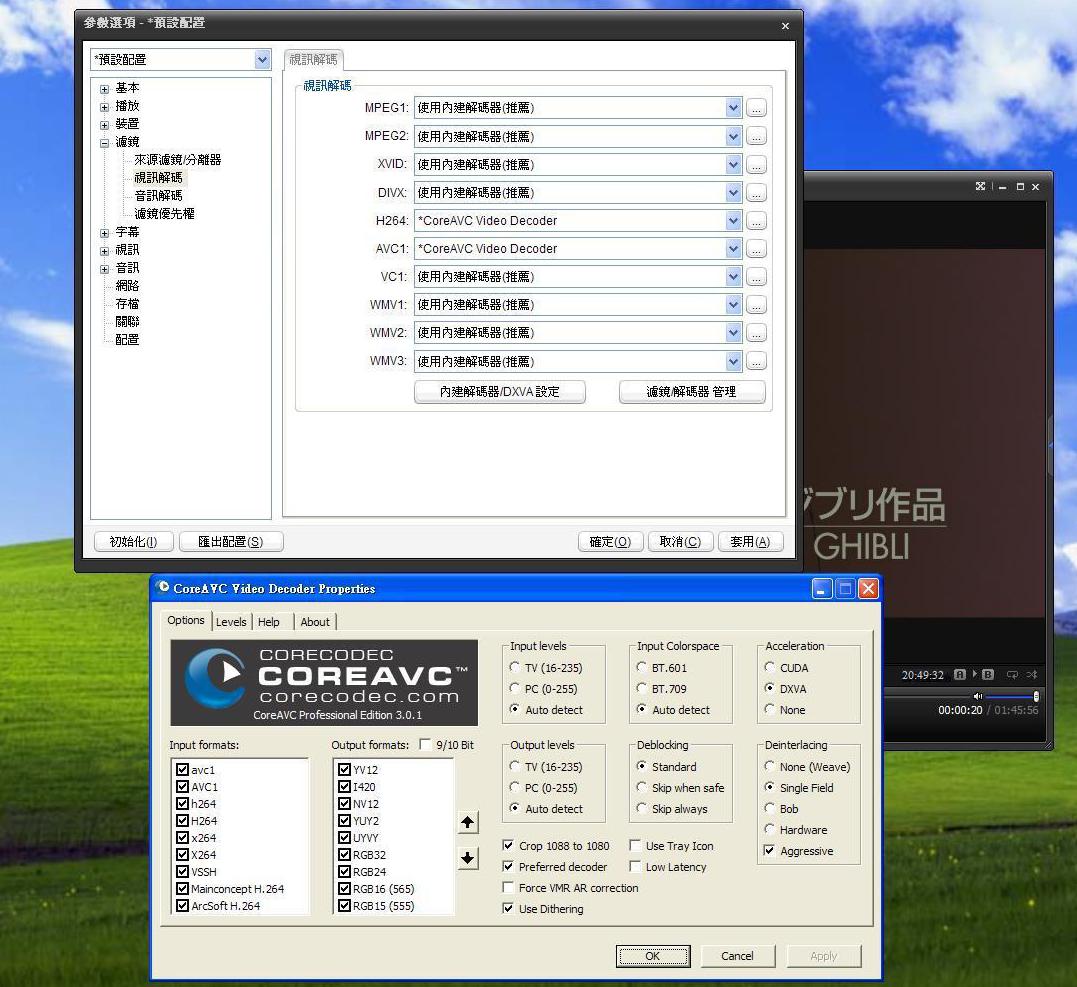Toggle Preferred decoder checkbox

pyautogui.click(x=508, y=867)
